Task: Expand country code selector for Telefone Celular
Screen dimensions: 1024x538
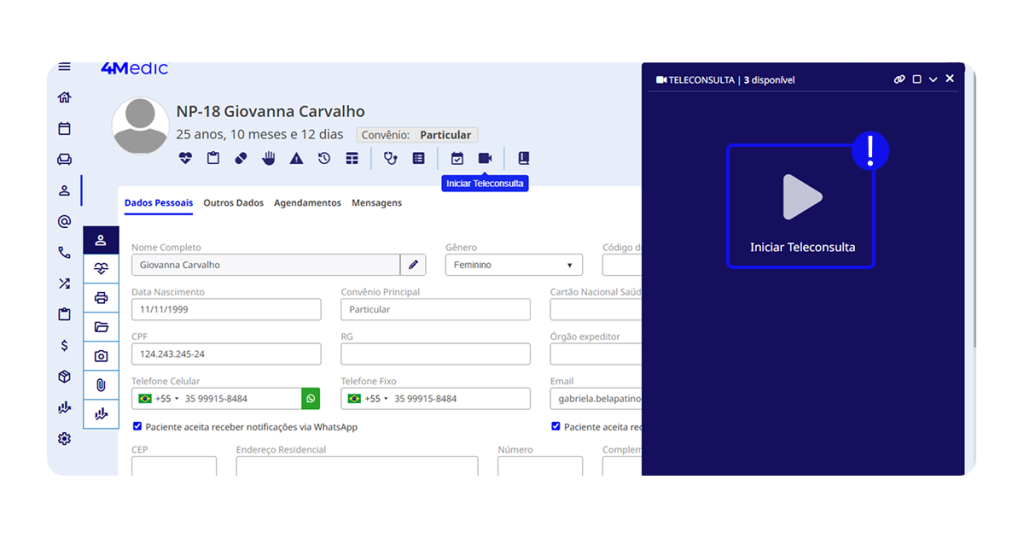Action: pos(159,398)
